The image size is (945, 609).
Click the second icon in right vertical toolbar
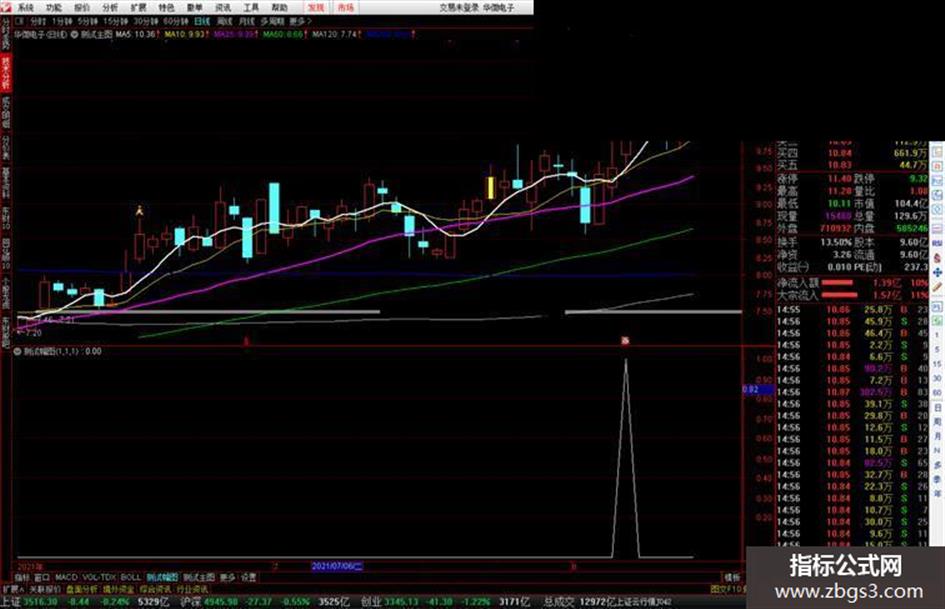pos(937,165)
